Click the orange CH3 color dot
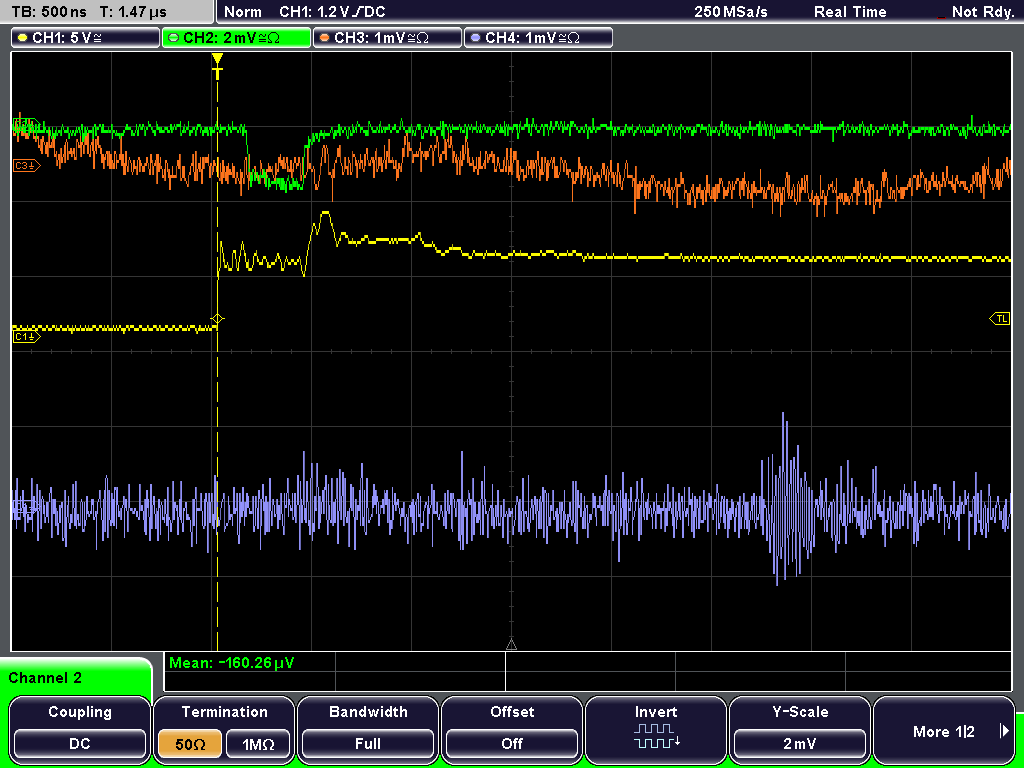The height and width of the screenshot is (768, 1024). [324, 38]
